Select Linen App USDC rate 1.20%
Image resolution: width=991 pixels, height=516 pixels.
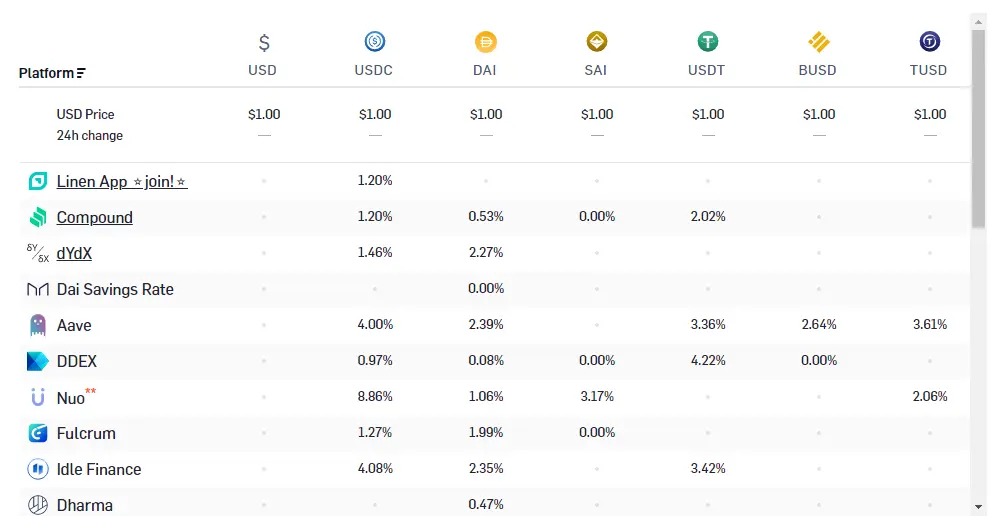point(375,180)
